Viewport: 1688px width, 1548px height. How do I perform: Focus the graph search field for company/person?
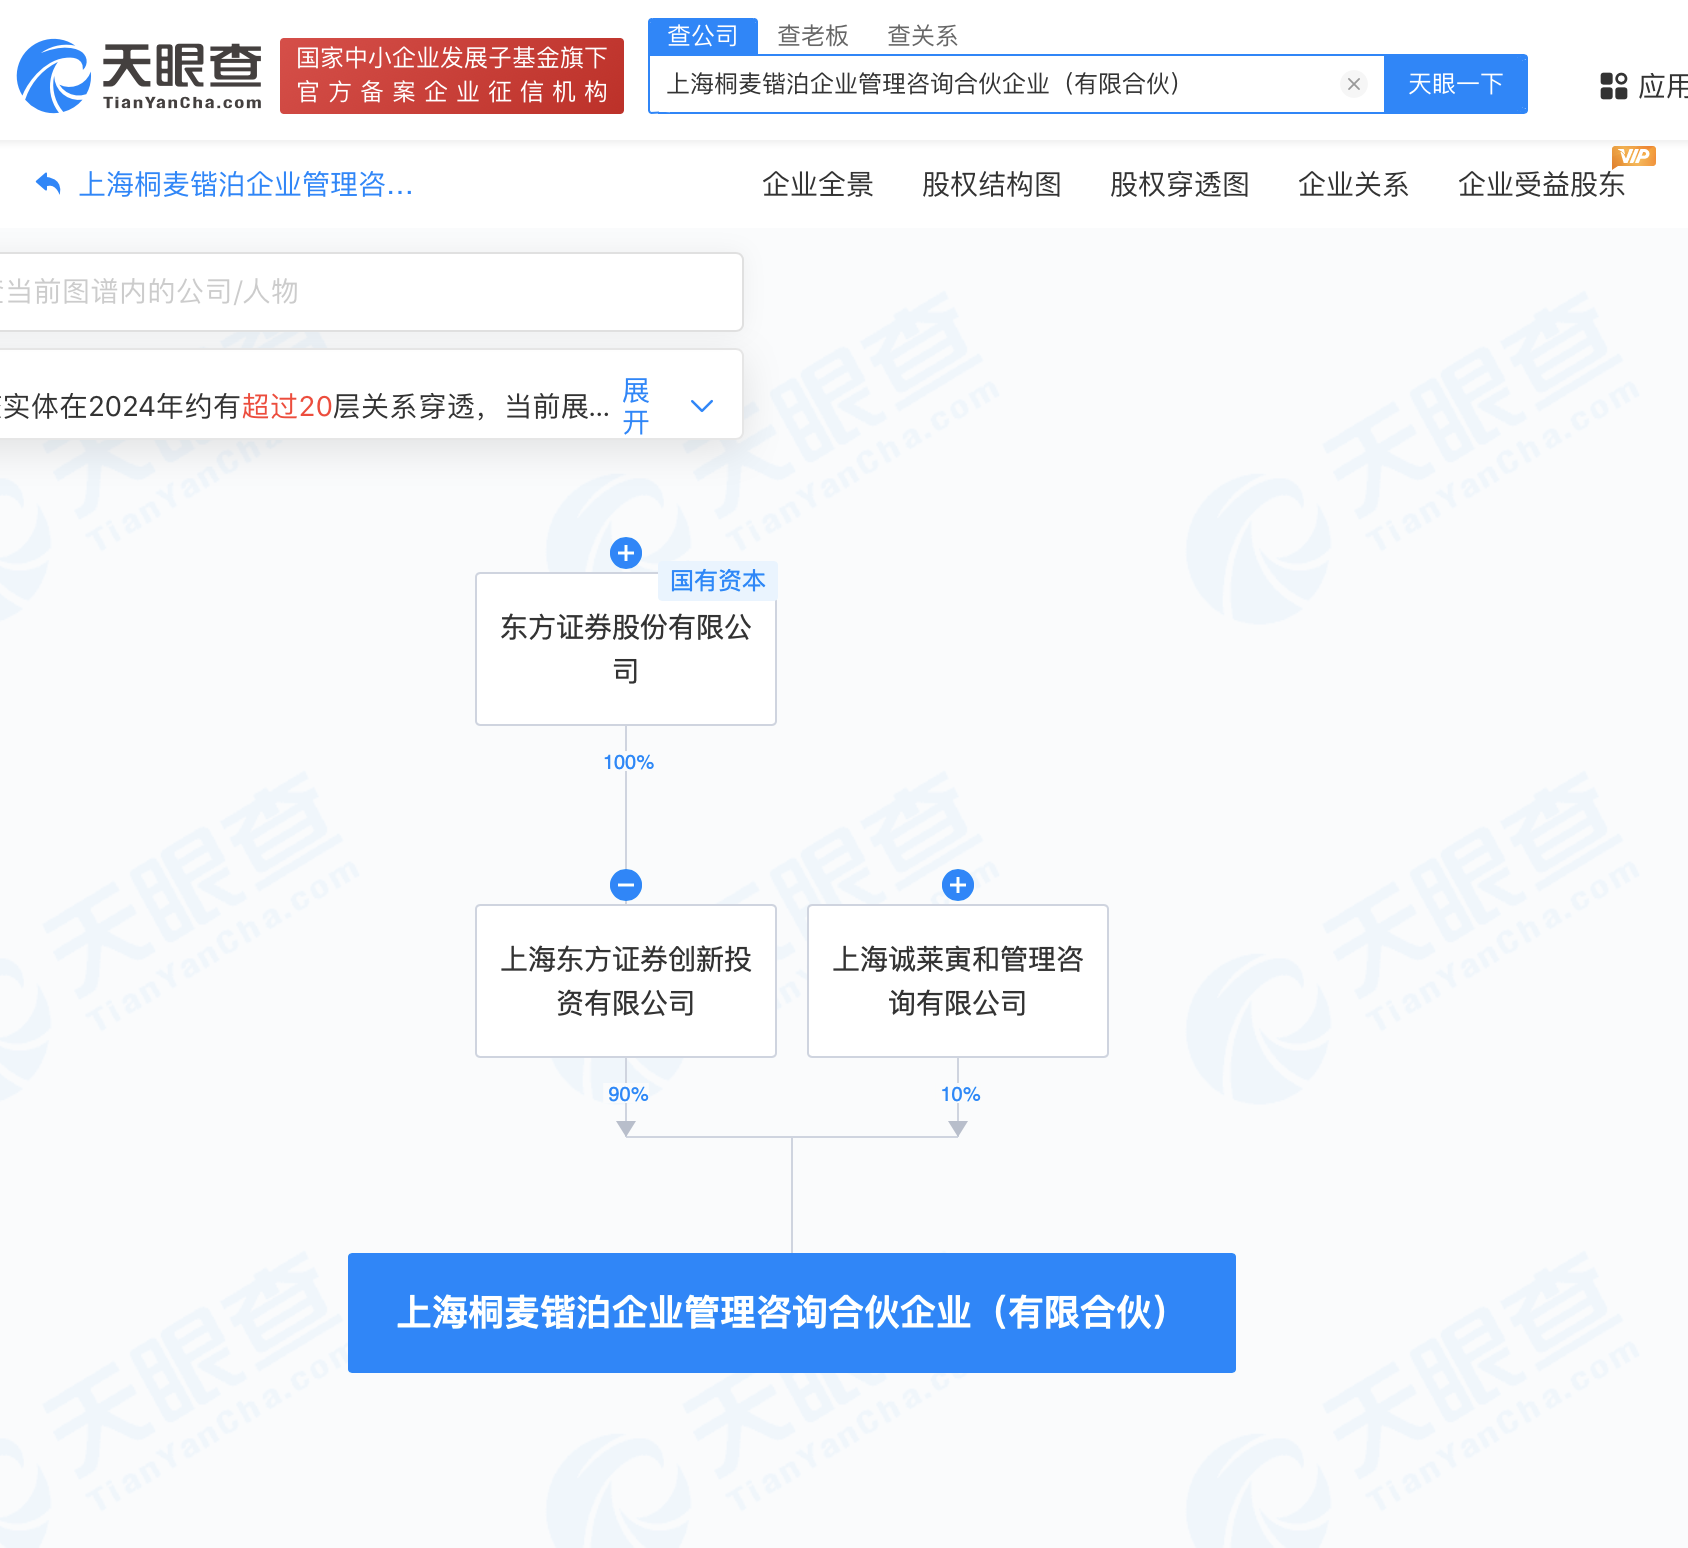(x=370, y=292)
